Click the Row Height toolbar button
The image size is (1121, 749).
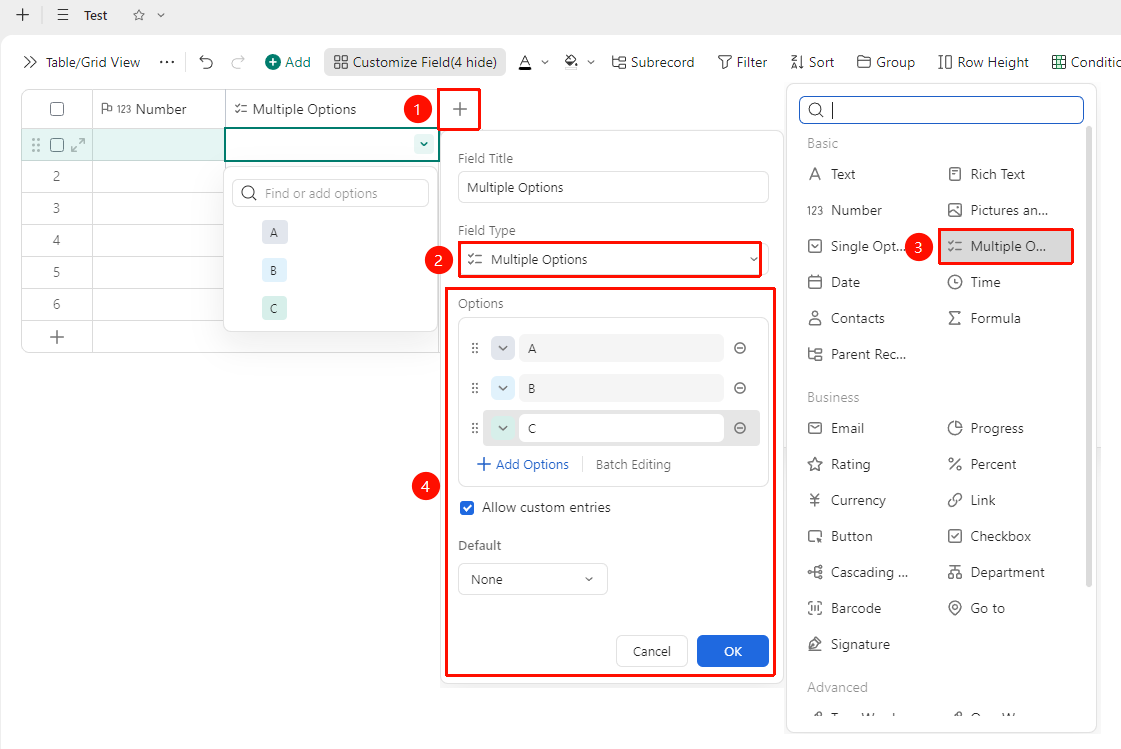pyautogui.click(x=982, y=62)
